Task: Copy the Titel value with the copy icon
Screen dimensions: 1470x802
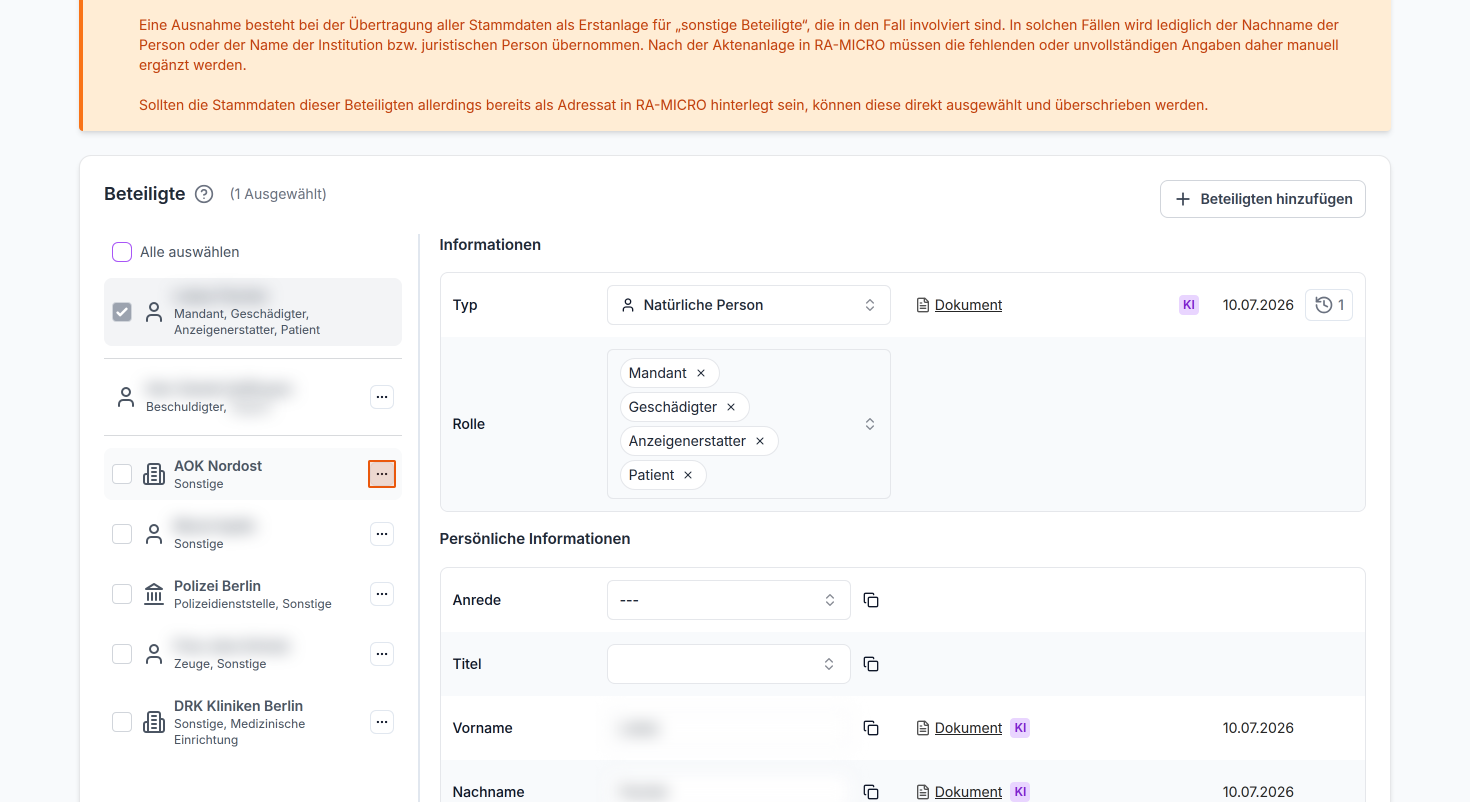Action: tap(871, 664)
